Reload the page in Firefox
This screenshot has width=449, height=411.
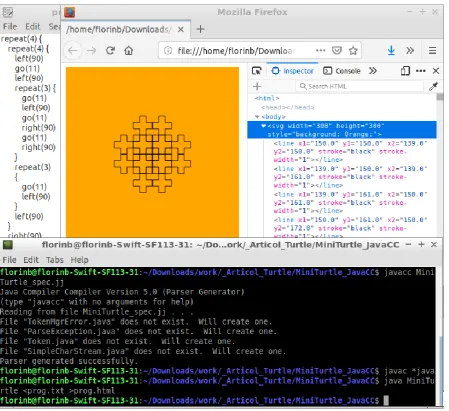[x=110, y=51]
